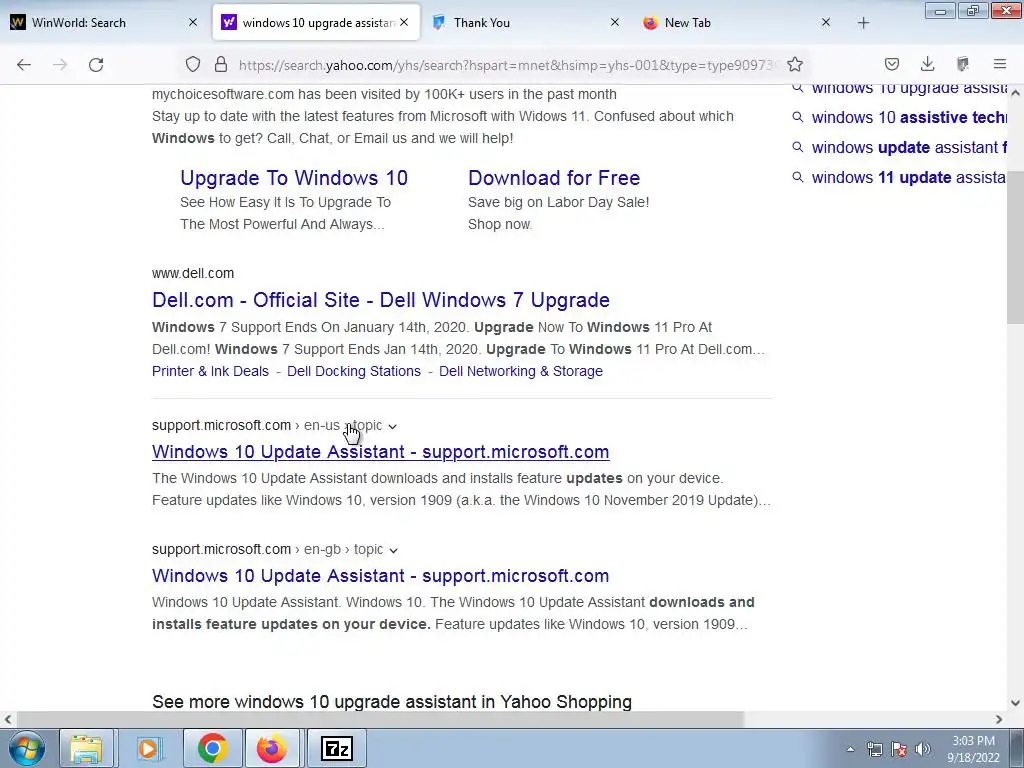This screenshot has width=1024, height=768.
Task: Open the en-us Windows 10 Update Assistant result
Action: [x=381, y=452]
